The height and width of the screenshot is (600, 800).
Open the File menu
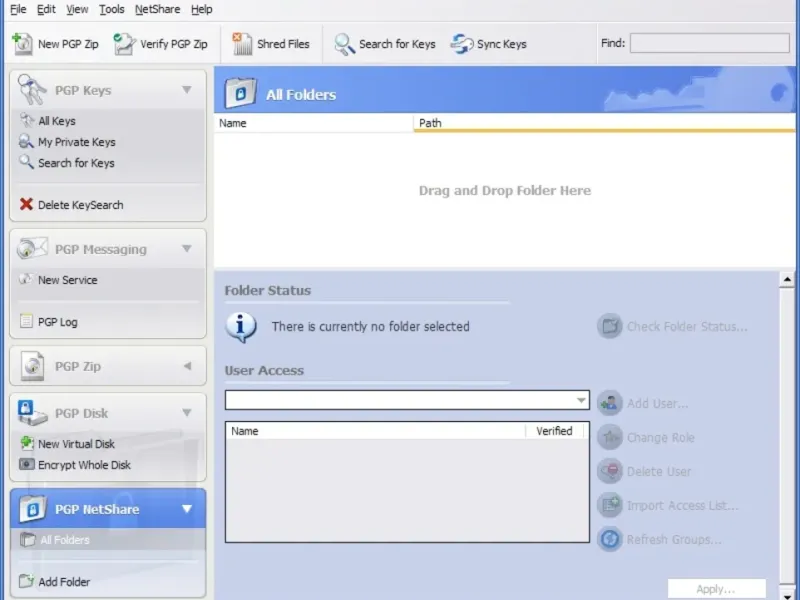coord(18,9)
